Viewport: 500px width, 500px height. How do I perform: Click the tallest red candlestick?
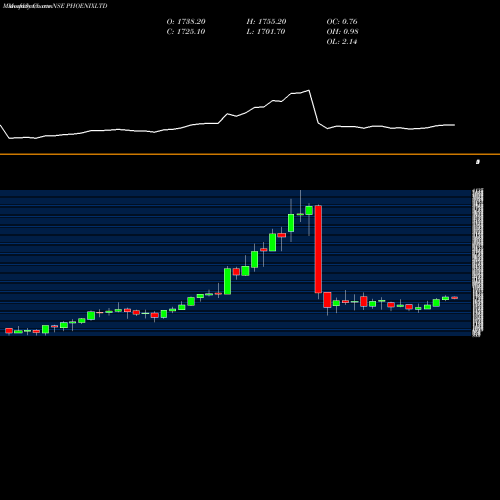(x=318, y=249)
